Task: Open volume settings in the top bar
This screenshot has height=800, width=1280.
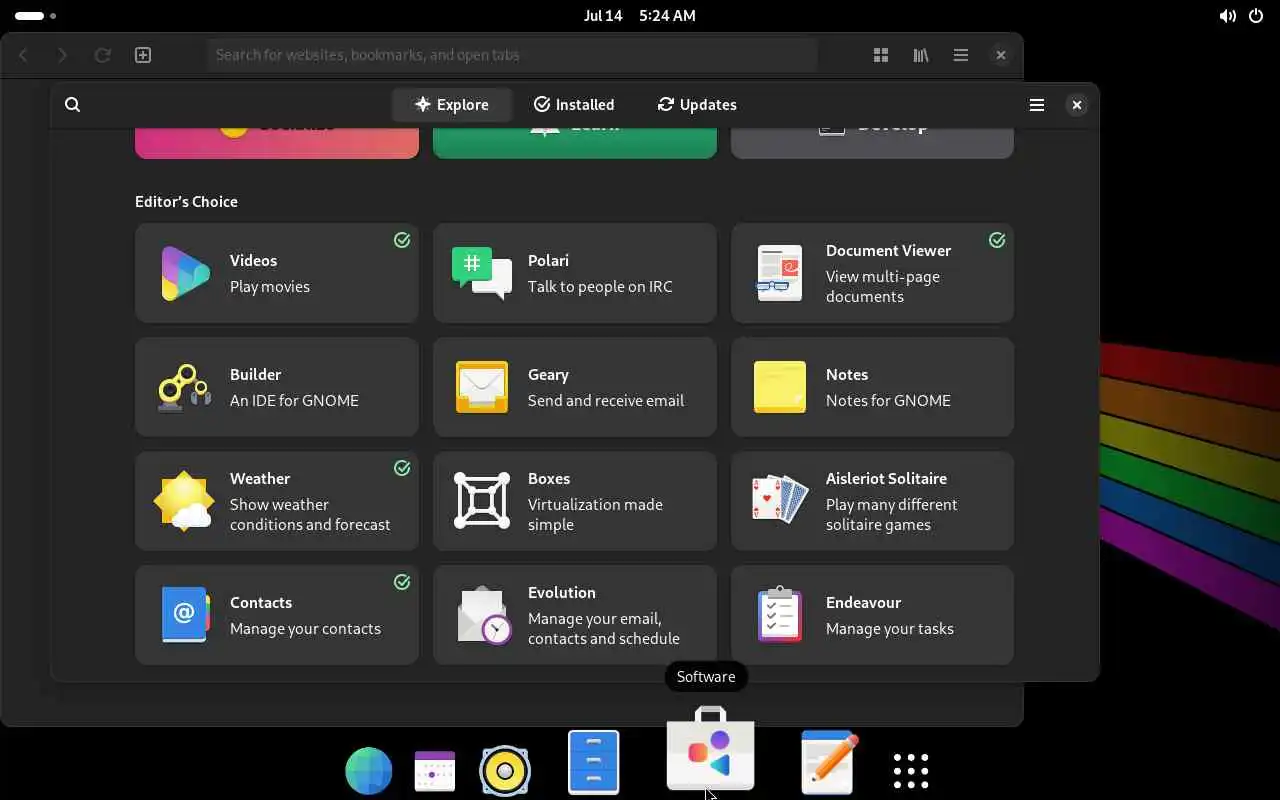Action: tap(1227, 16)
